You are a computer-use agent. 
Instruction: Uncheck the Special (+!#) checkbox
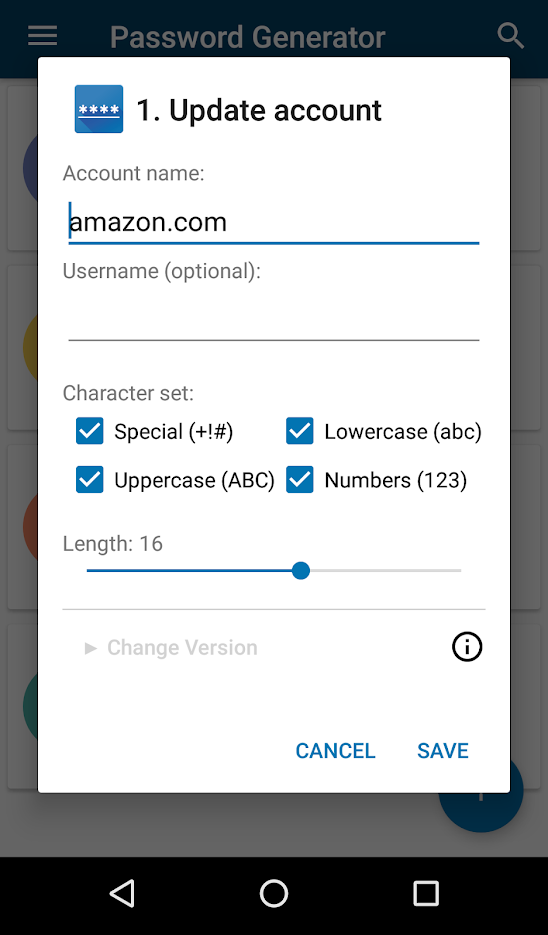pyautogui.click(x=90, y=431)
